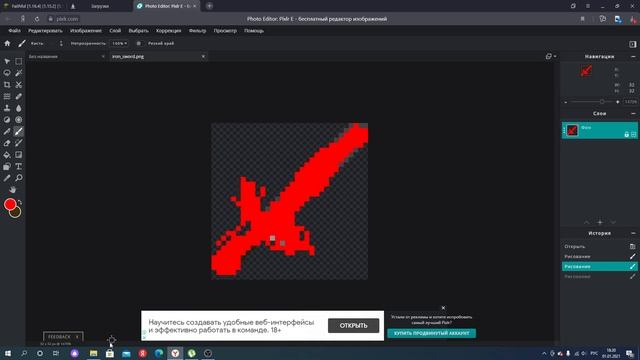Open File Explorer from taskbar
Image resolution: width=640 pixels, height=360 pixels.
pos(93,353)
